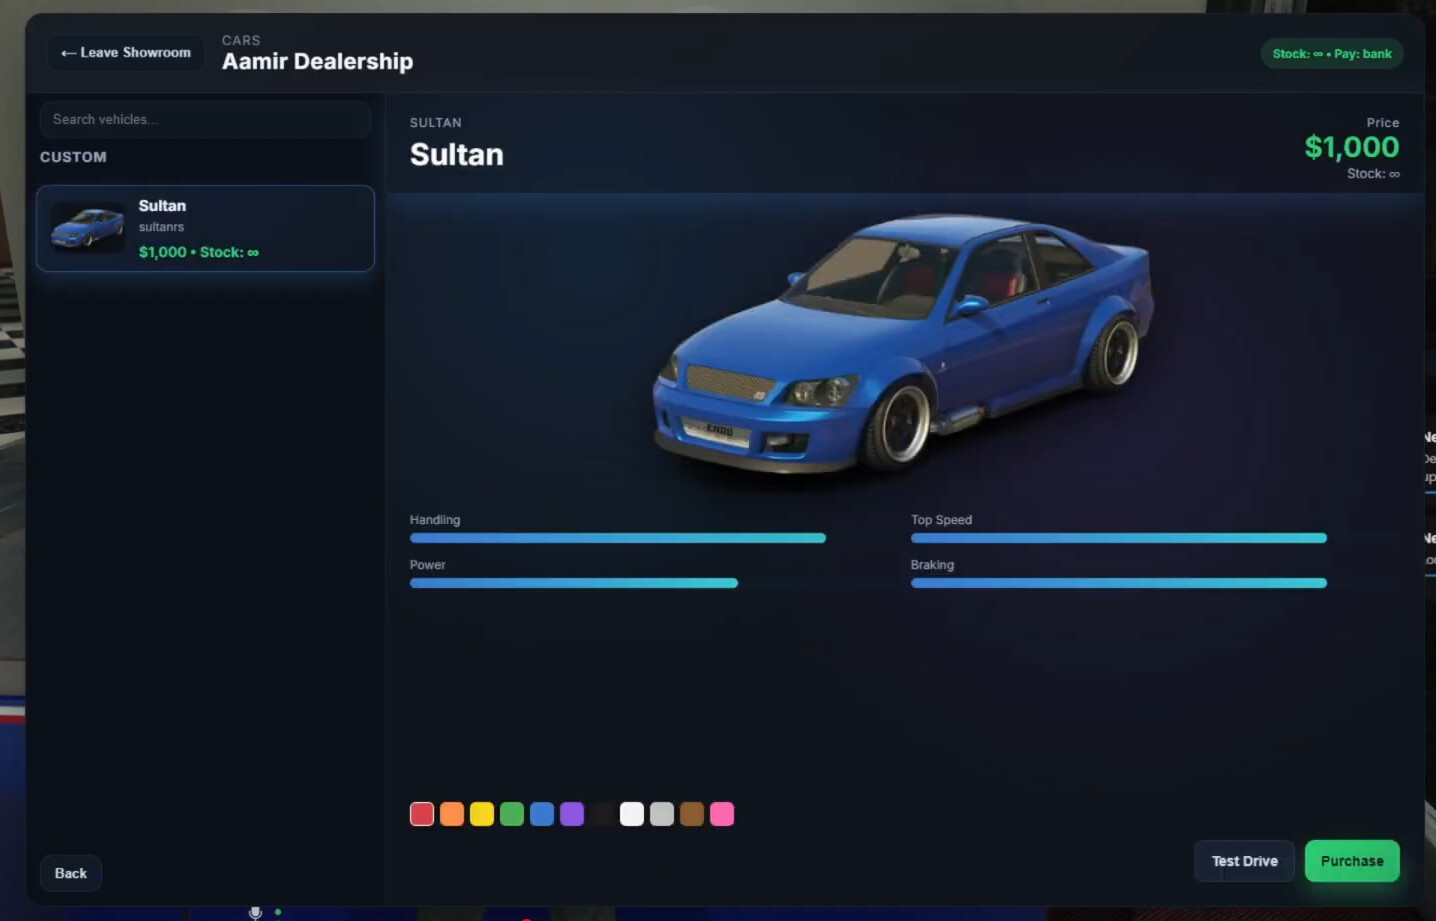Pick the yellow color swatch
The width and height of the screenshot is (1436, 921).
482,814
